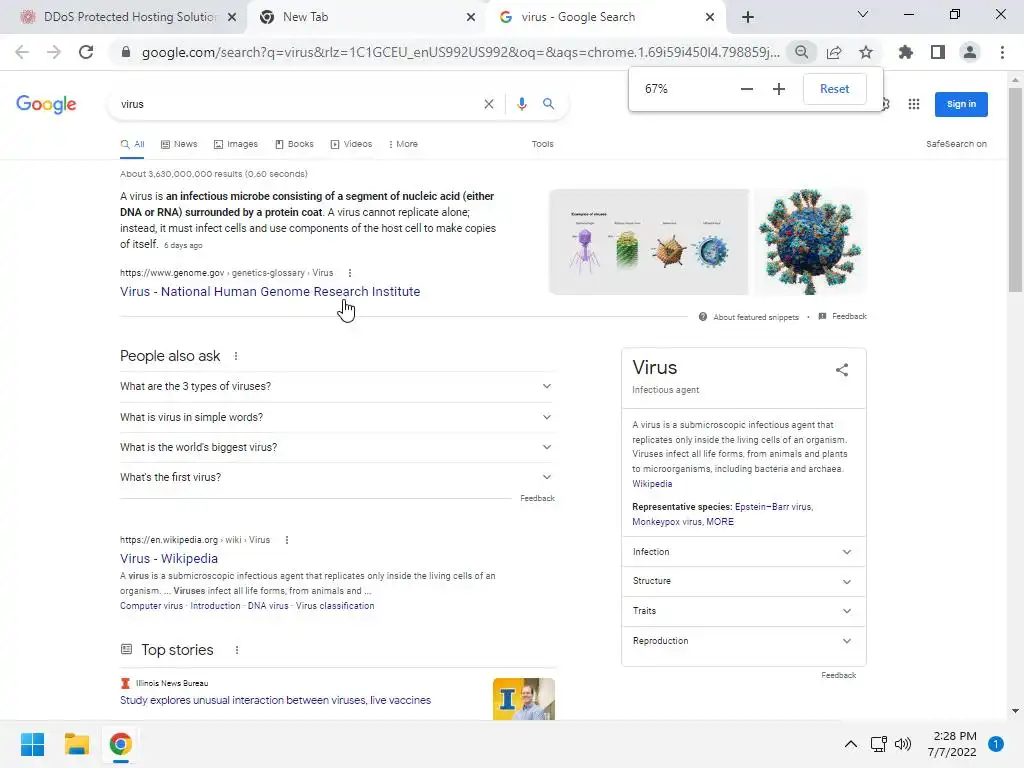Open options dots beside Wikipedia result

click(287, 540)
